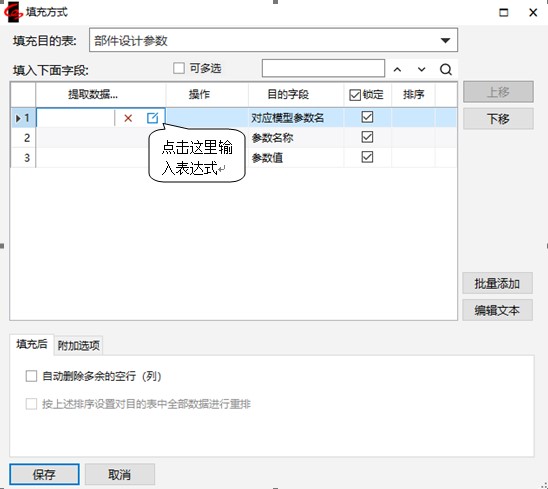This screenshot has width=548, height=489.
Task: Click the magnifier search icon
Action: [x=446, y=69]
